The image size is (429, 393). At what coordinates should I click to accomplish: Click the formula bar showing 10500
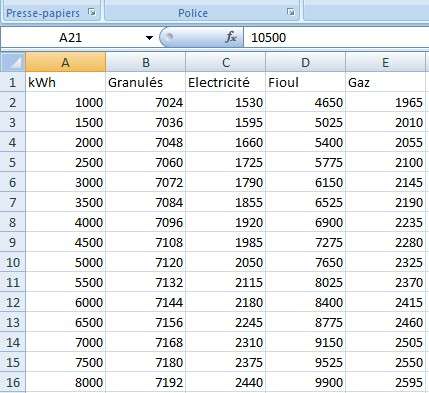click(x=336, y=37)
